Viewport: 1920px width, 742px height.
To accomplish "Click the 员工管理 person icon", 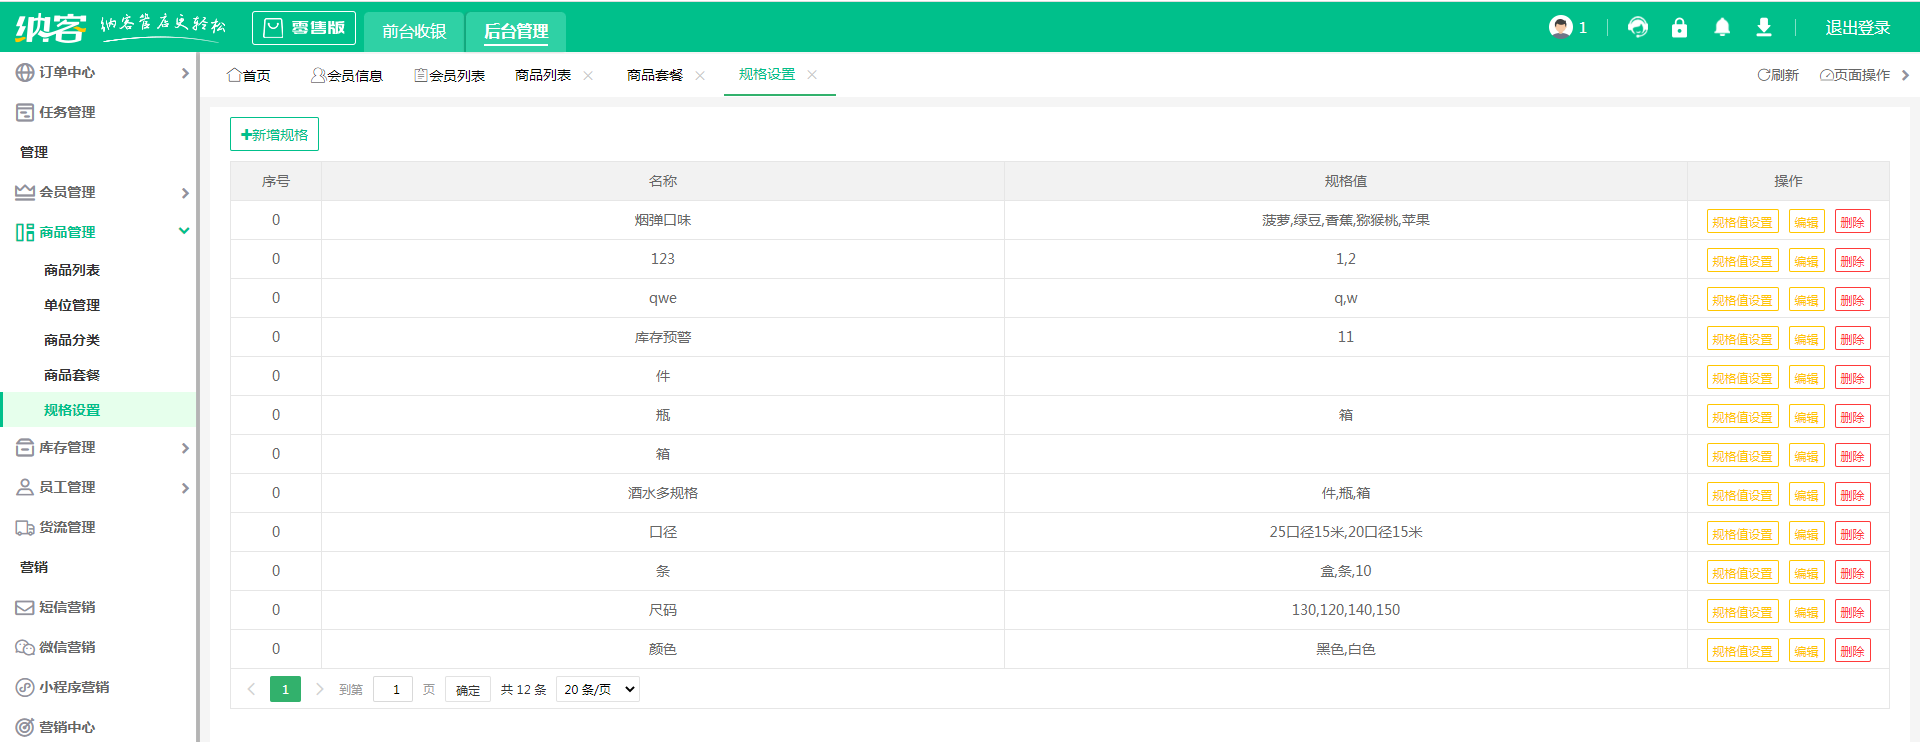I will [25, 487].
